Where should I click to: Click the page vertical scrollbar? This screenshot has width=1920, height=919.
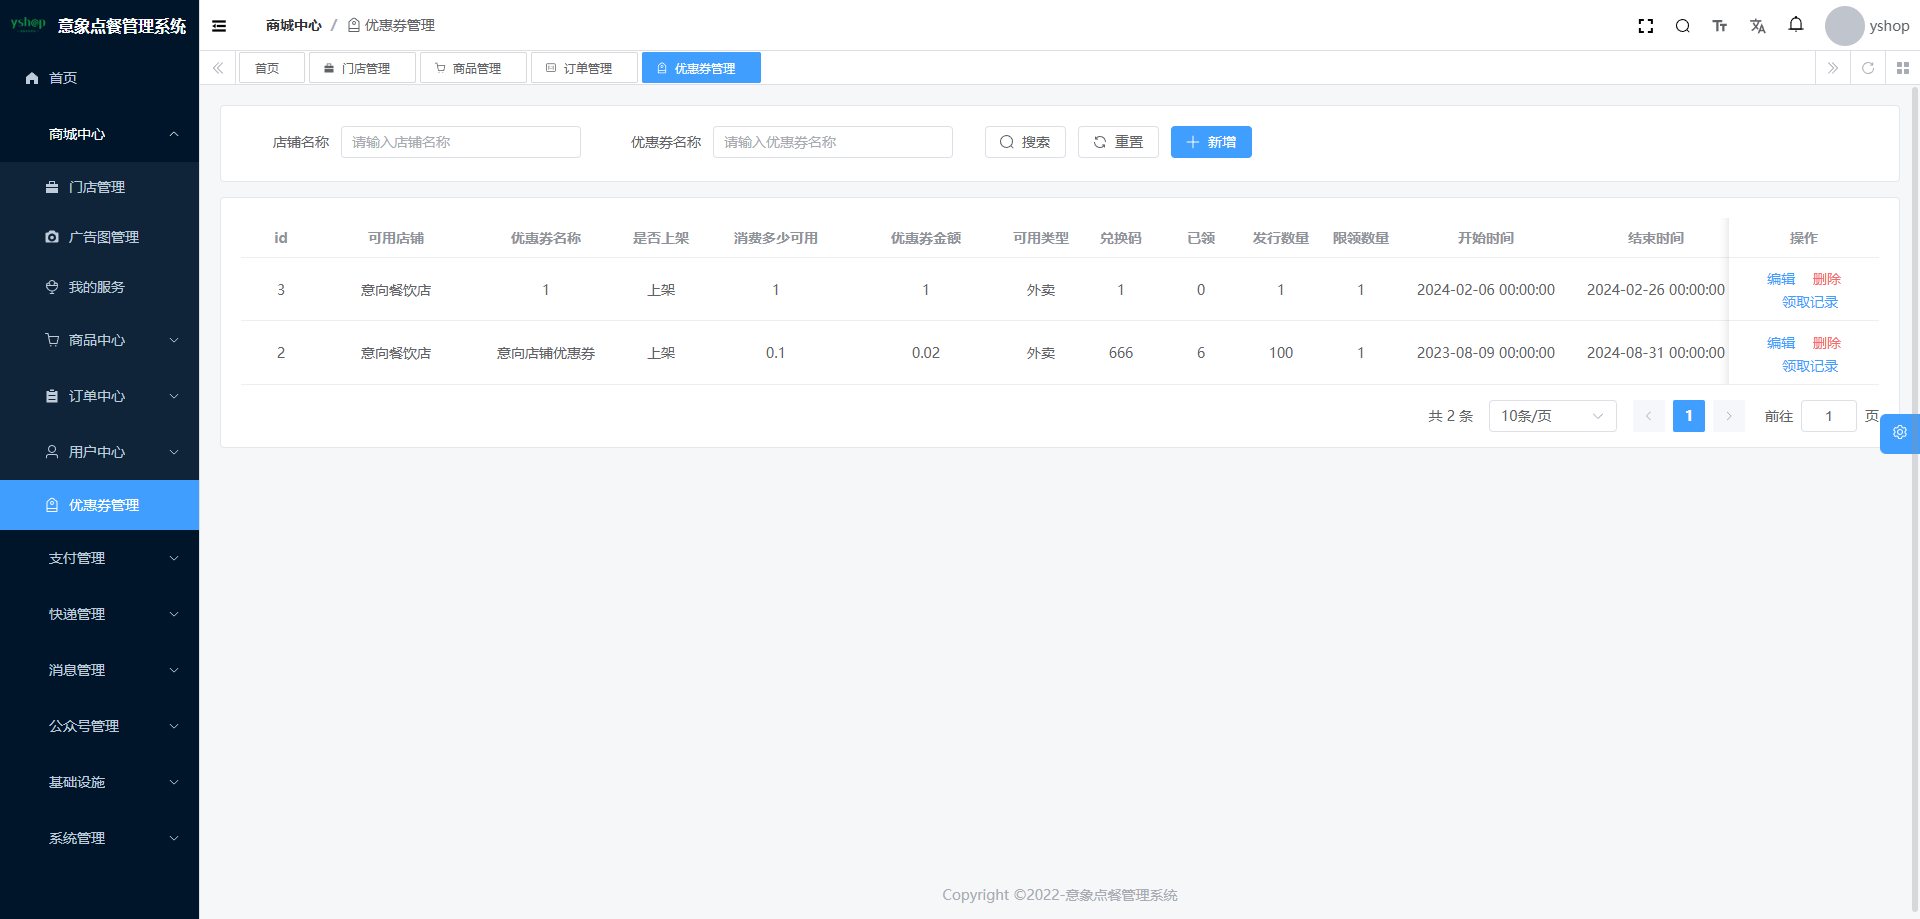pyautogui.click(x=1915, y=500)
